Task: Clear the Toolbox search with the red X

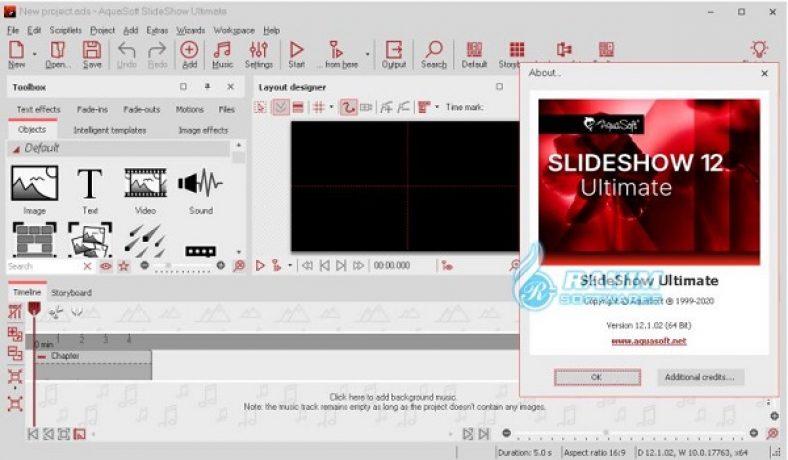Action: [x=87, y=266]
